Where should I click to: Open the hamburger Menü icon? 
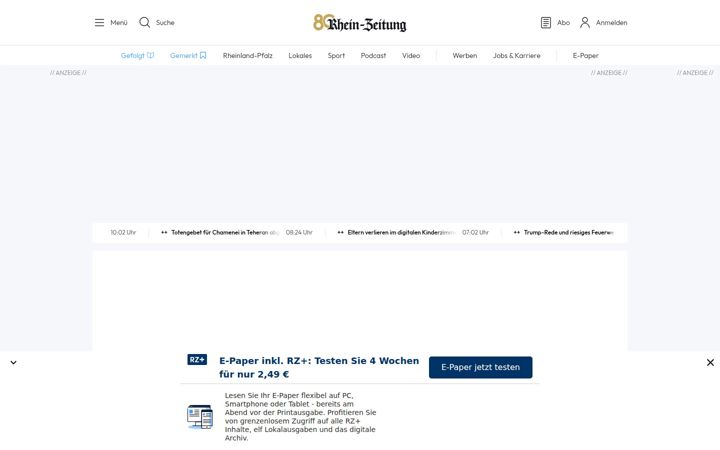(x=99, y=22)
